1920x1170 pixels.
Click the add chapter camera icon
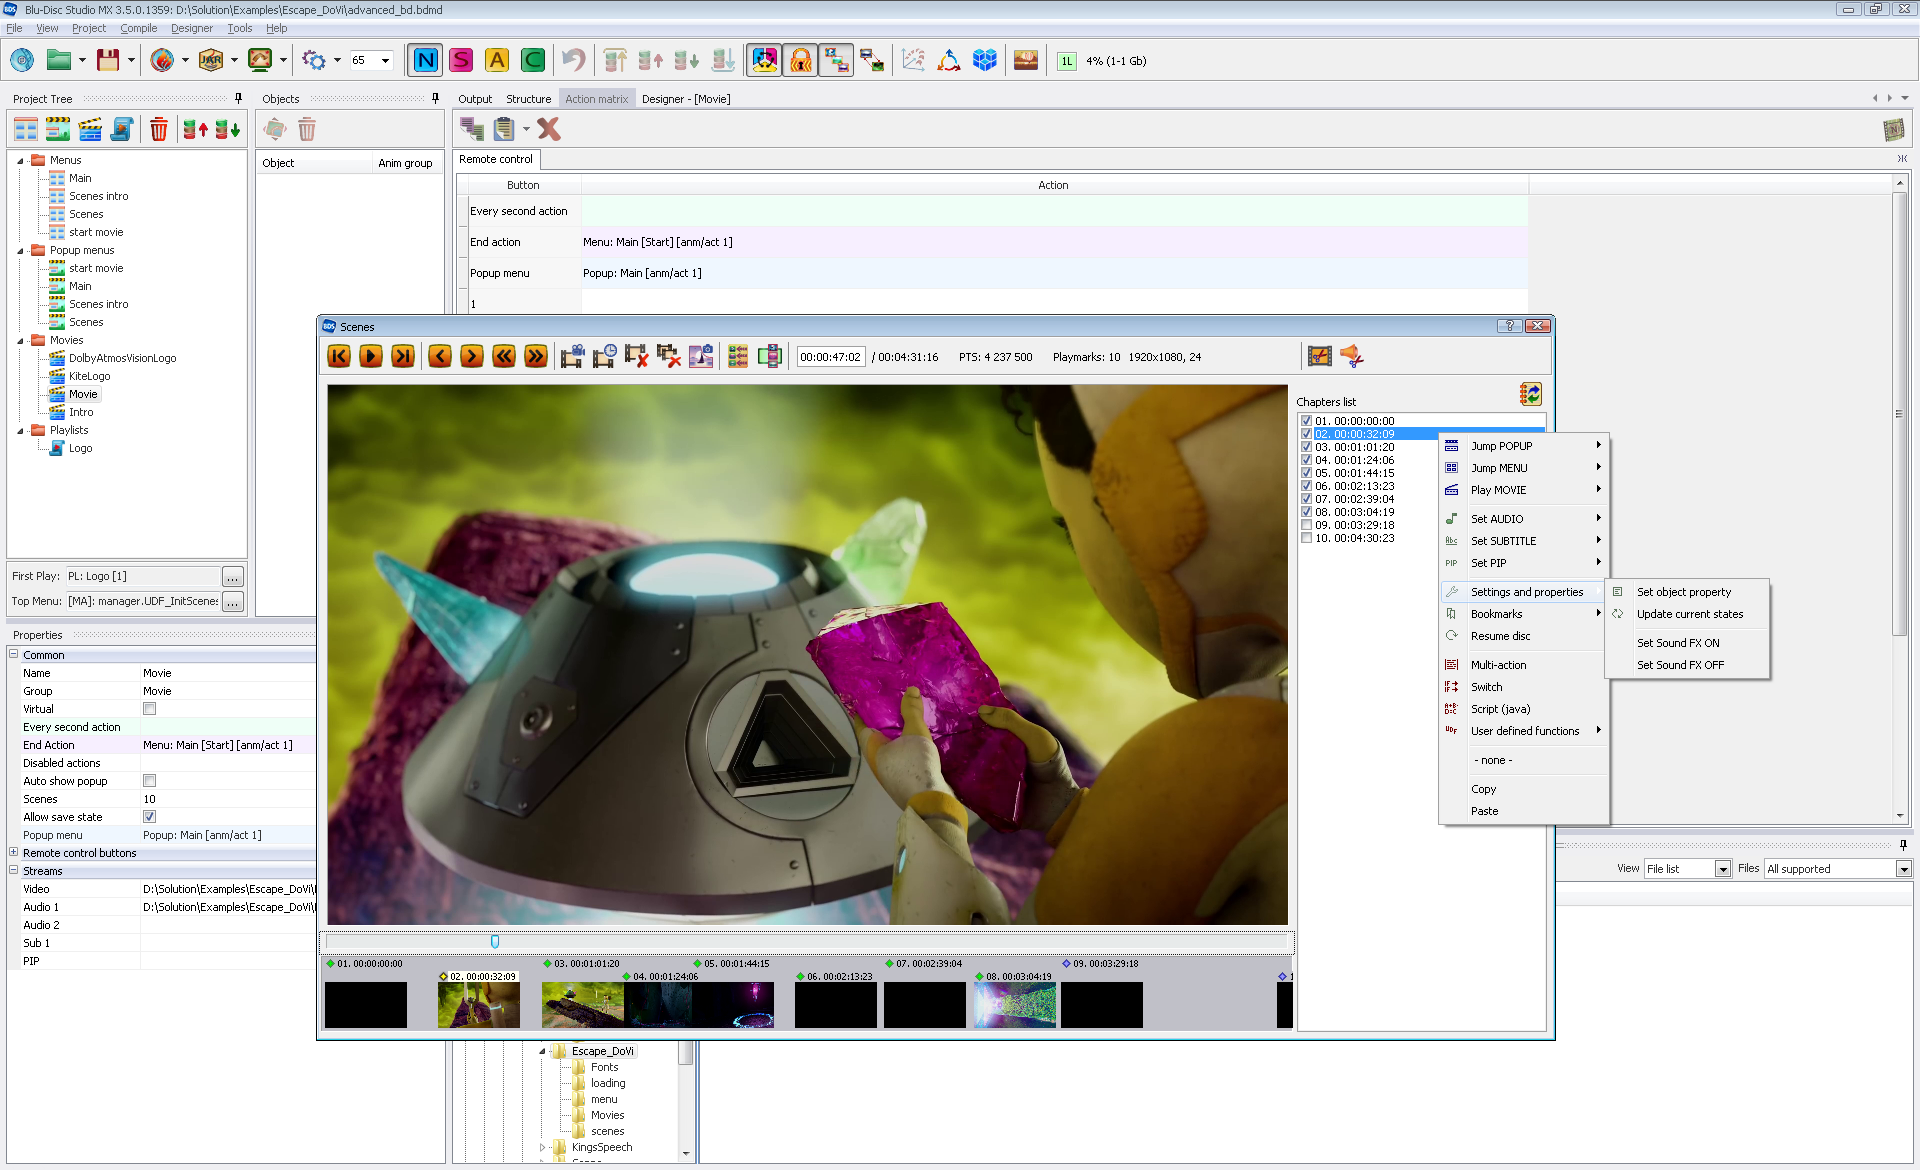(572, 356)
